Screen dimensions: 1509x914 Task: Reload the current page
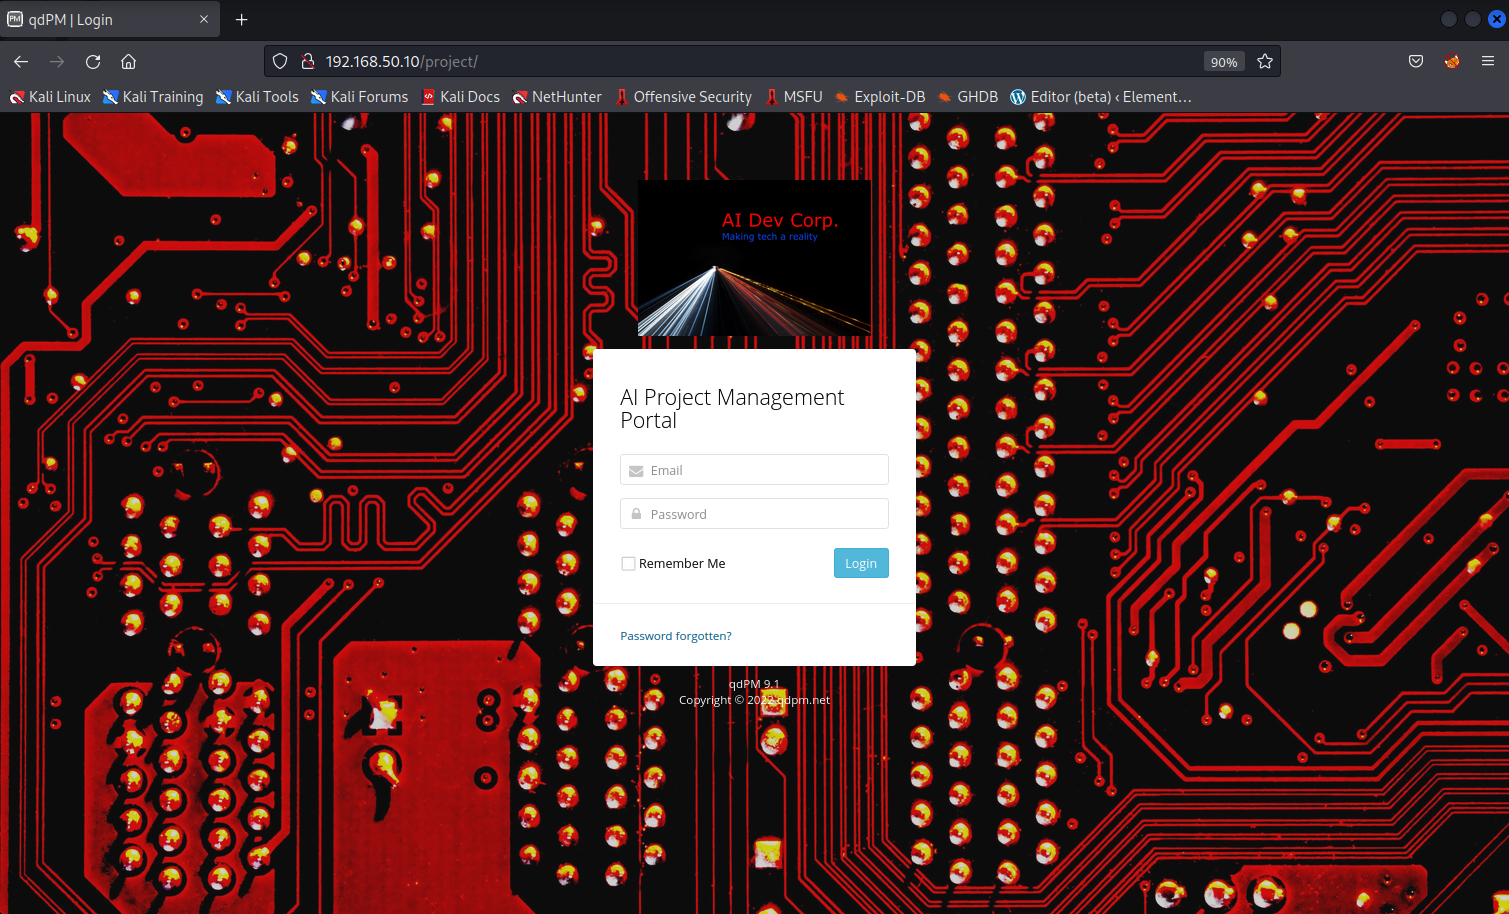(93, 62)
